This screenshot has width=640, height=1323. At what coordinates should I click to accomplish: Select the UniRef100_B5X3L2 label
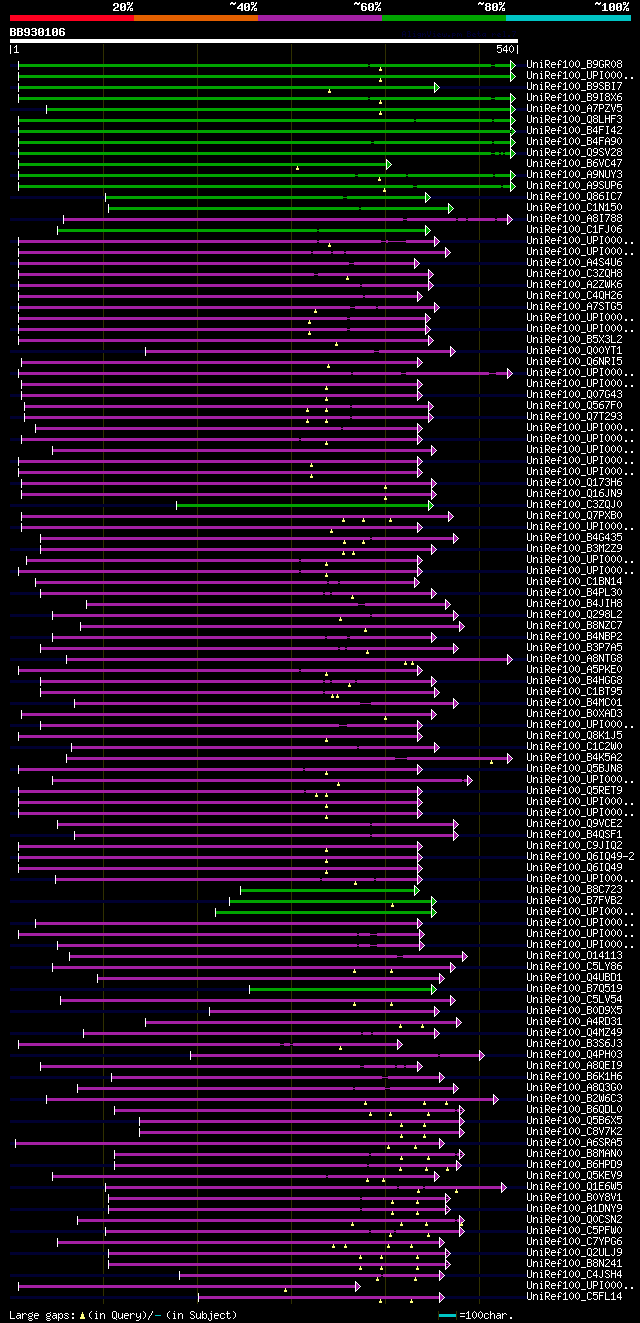574,339
